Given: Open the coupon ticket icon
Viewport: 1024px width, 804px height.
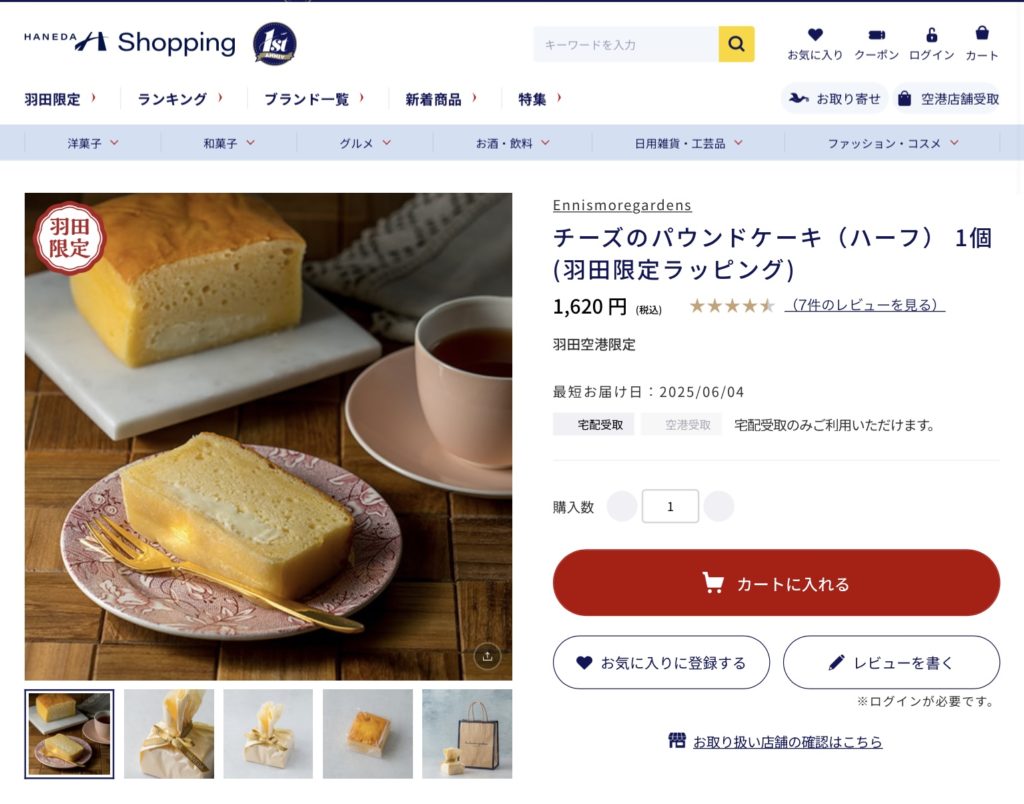Looking at the screenshot, I should [x=876, y=35].
